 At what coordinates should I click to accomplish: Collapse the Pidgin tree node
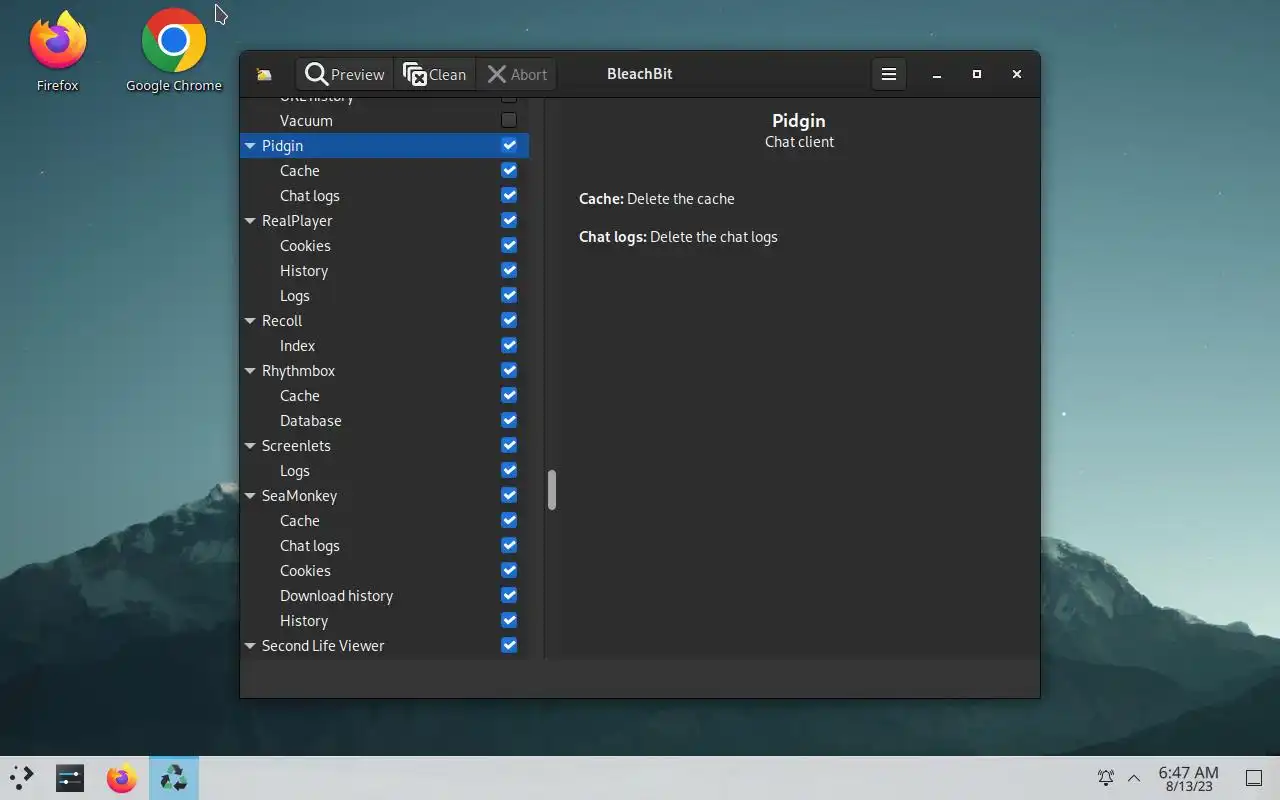click(x=250, y=146)
